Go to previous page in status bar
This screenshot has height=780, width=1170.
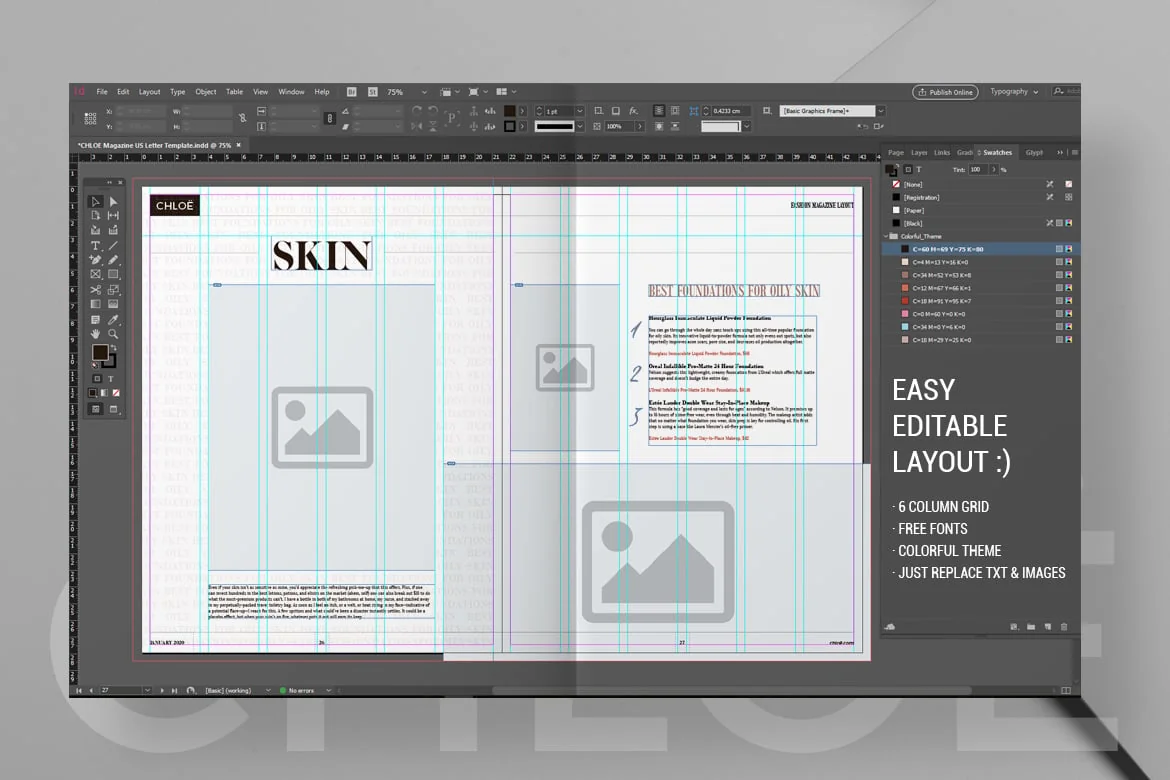[91, 690]
